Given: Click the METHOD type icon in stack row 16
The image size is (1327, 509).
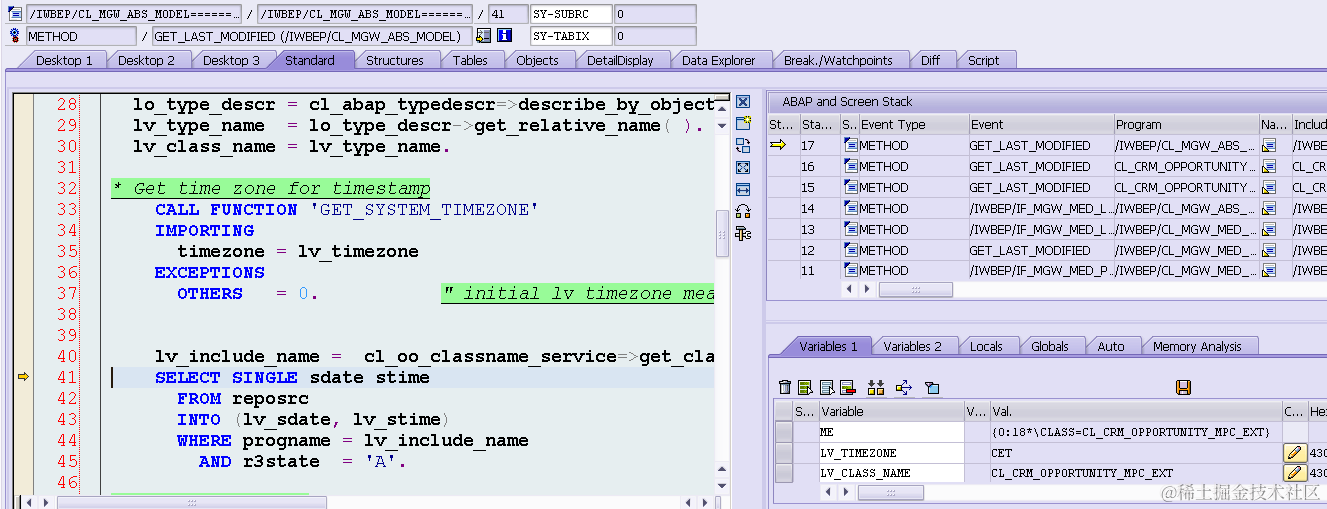Looking at the screenshot, I should pyautogui.click(x=851, y=166).
